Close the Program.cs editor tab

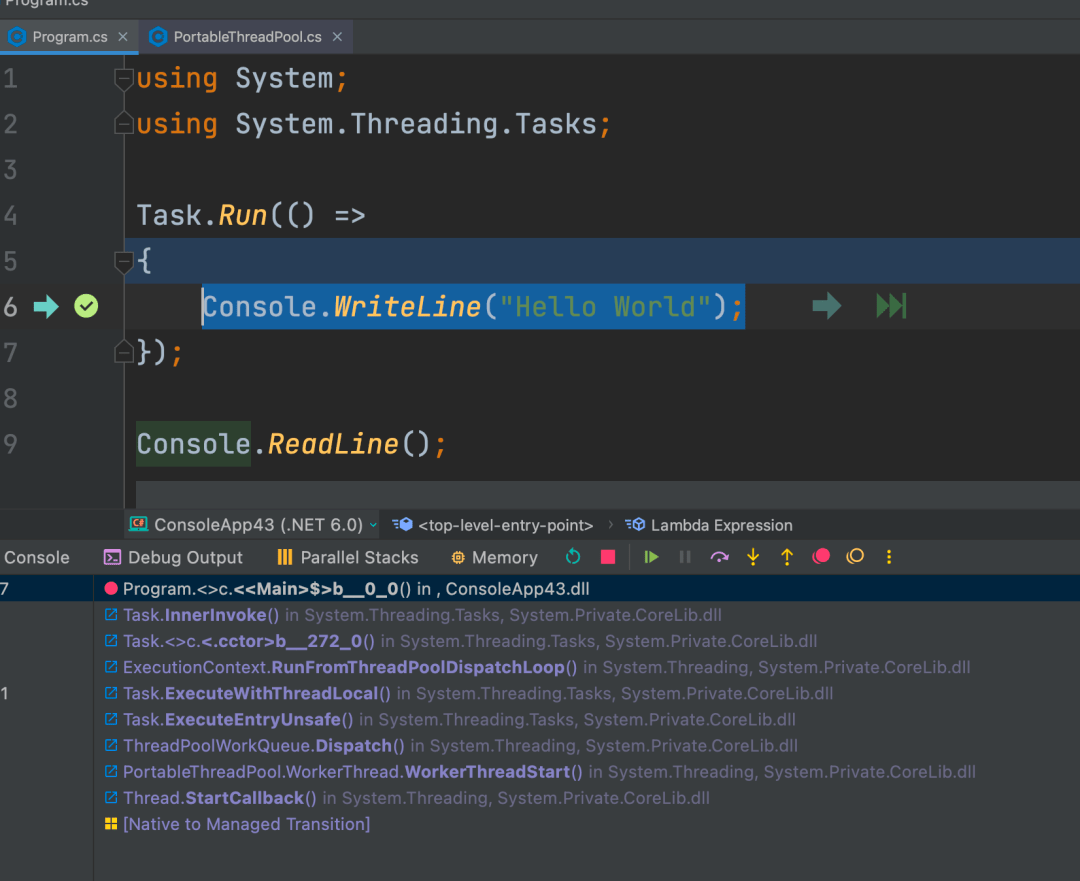tap(123, 37)
